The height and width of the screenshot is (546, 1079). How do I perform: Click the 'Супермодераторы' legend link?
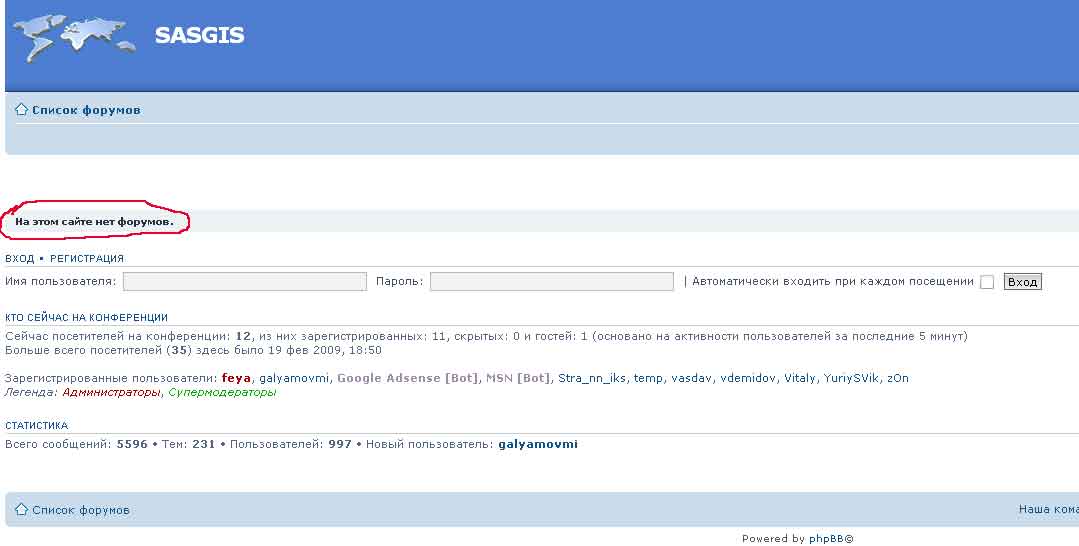(x=222, y=392)
